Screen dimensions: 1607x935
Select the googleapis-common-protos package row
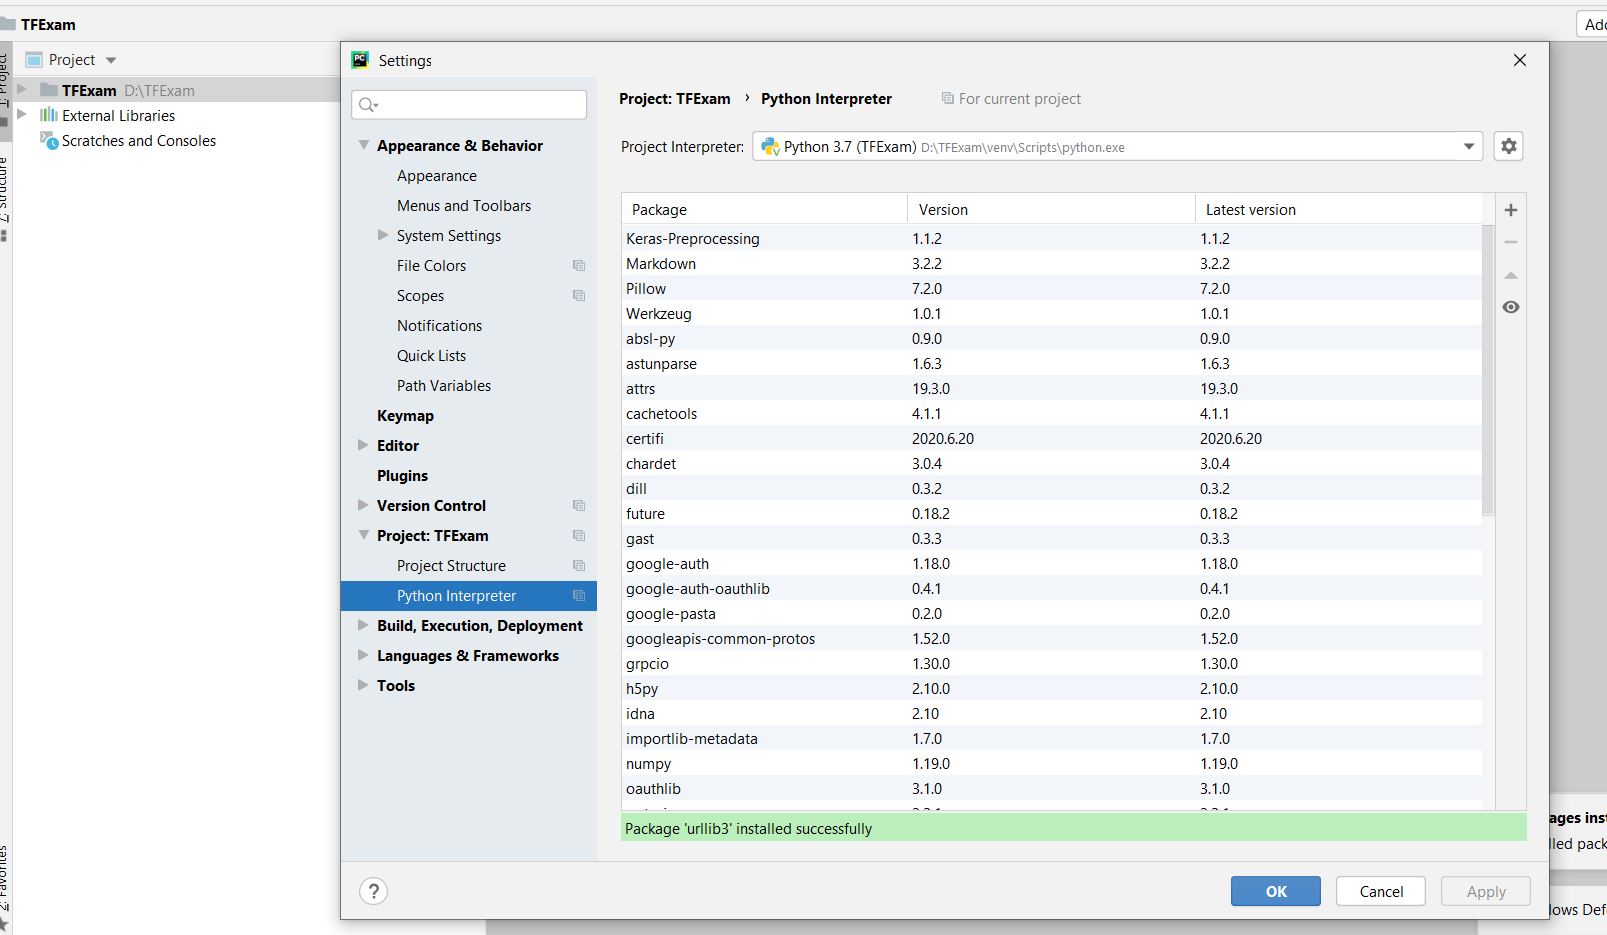pyautogui.click(x=1051, y=638)
